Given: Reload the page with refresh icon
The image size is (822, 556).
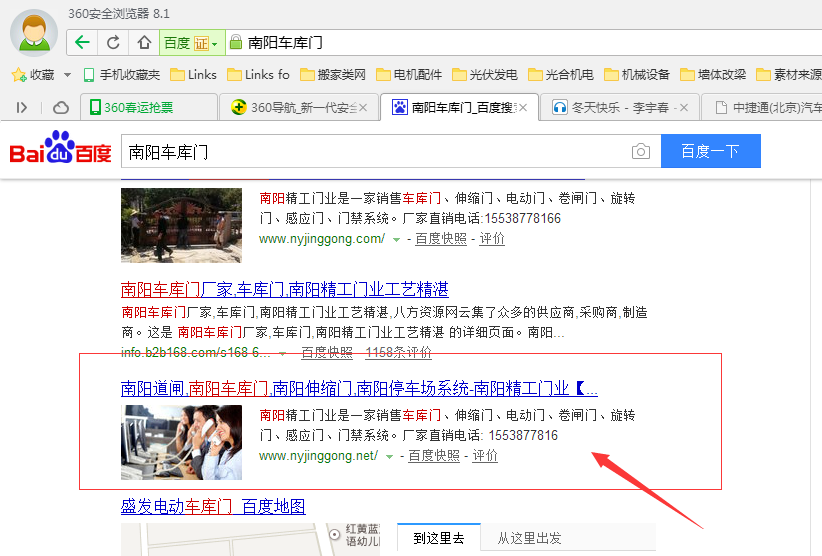Looking at the screenshot, I should point(113,42).
